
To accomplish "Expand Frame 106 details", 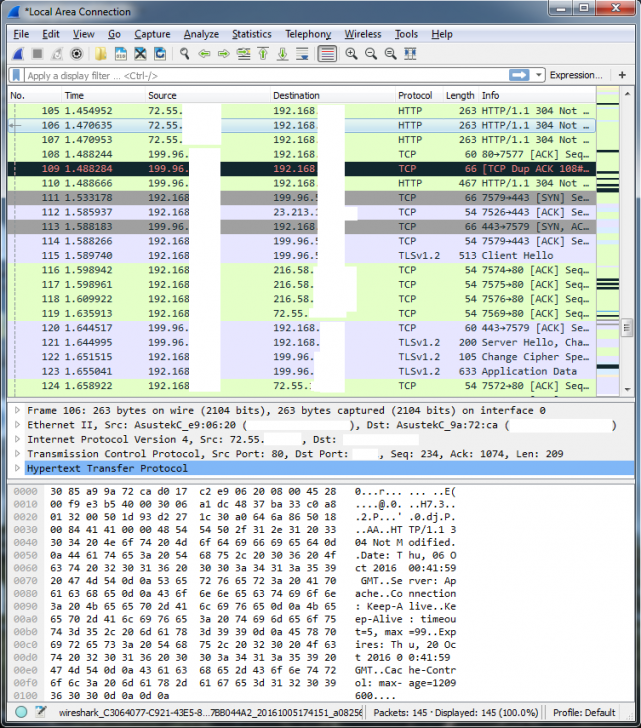I will point(17,410).
